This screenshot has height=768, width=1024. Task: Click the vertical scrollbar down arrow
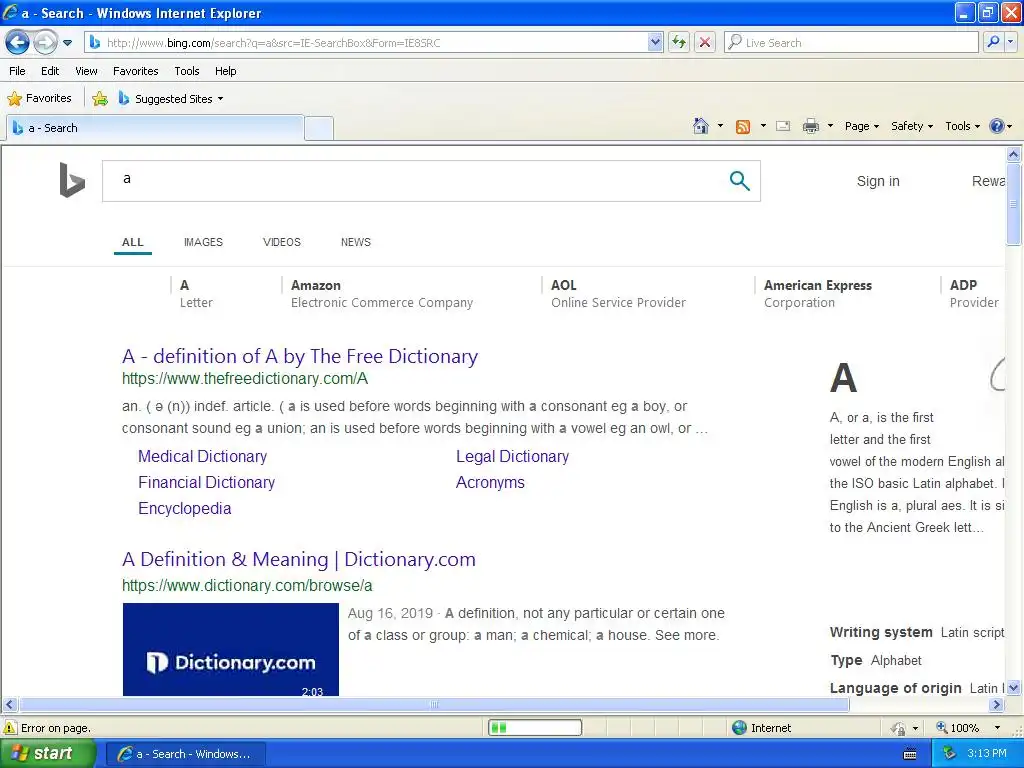[1014, 688]
